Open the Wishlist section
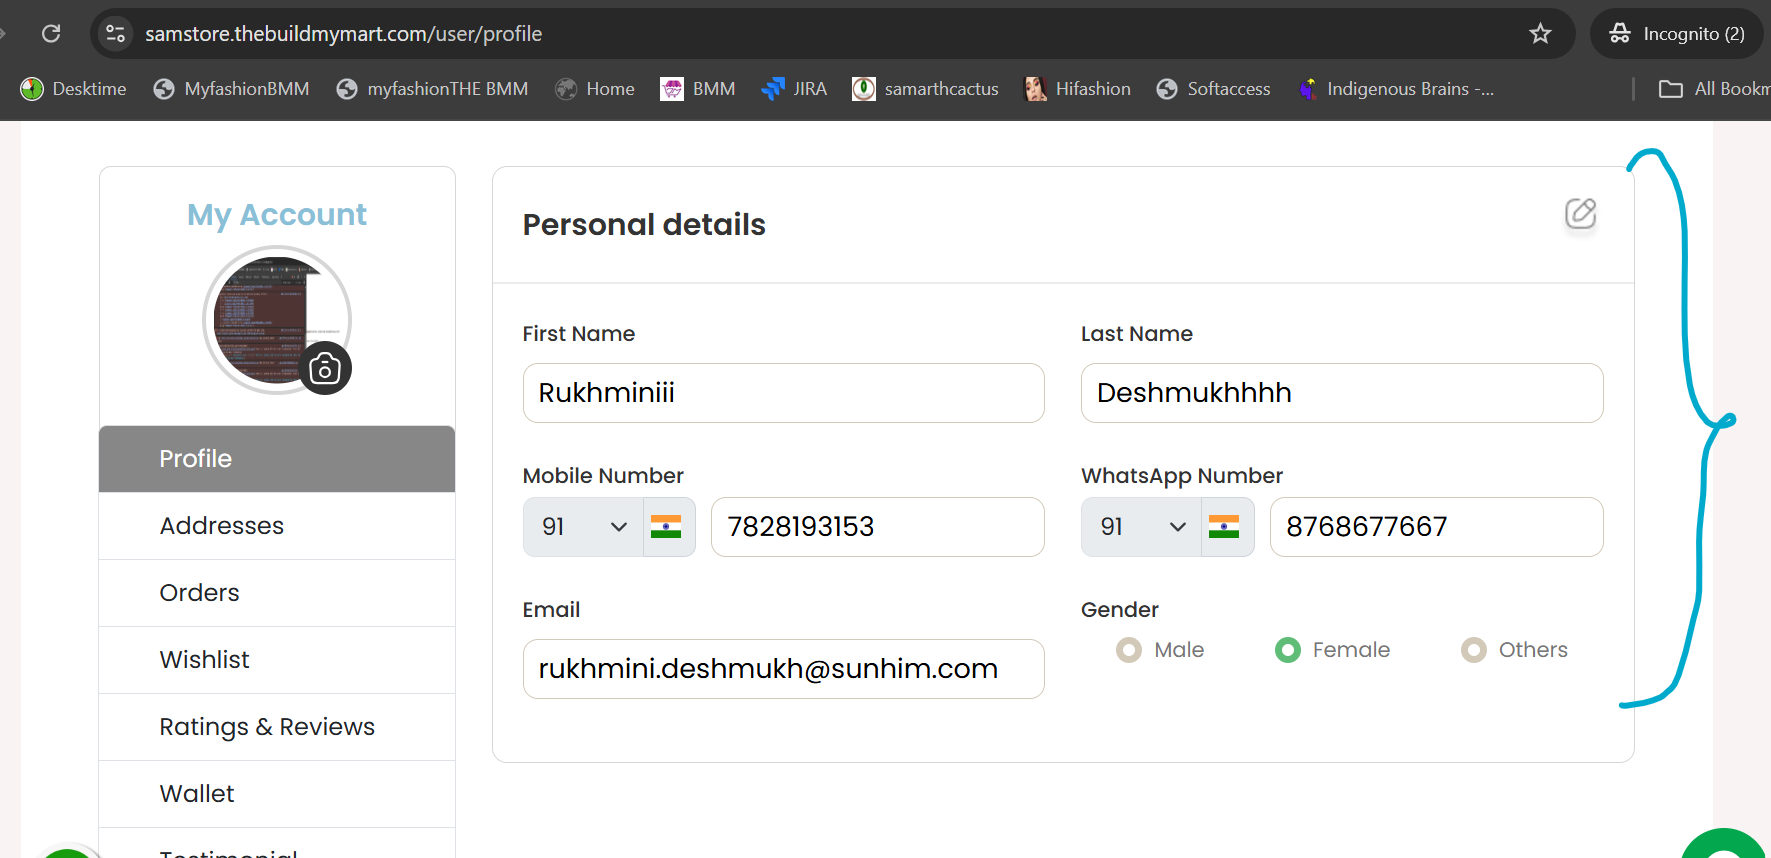This screenshot has height=858, width=1771. click(x=277, y=660)
